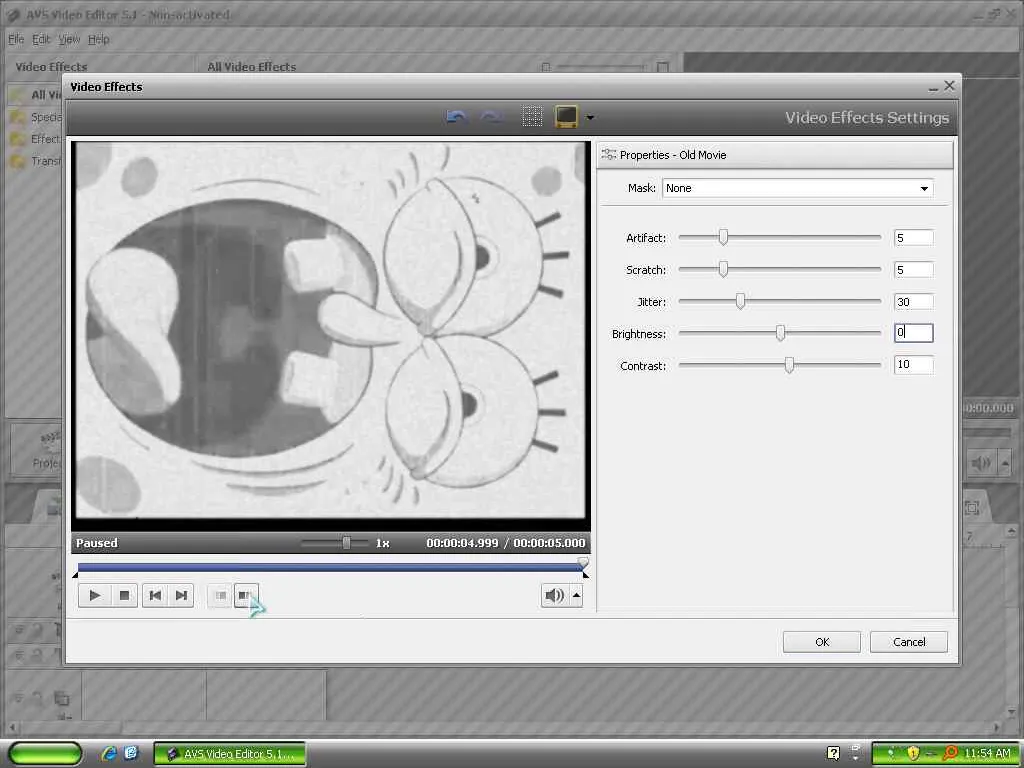Click the playback speed slider handle

[346, 543]
